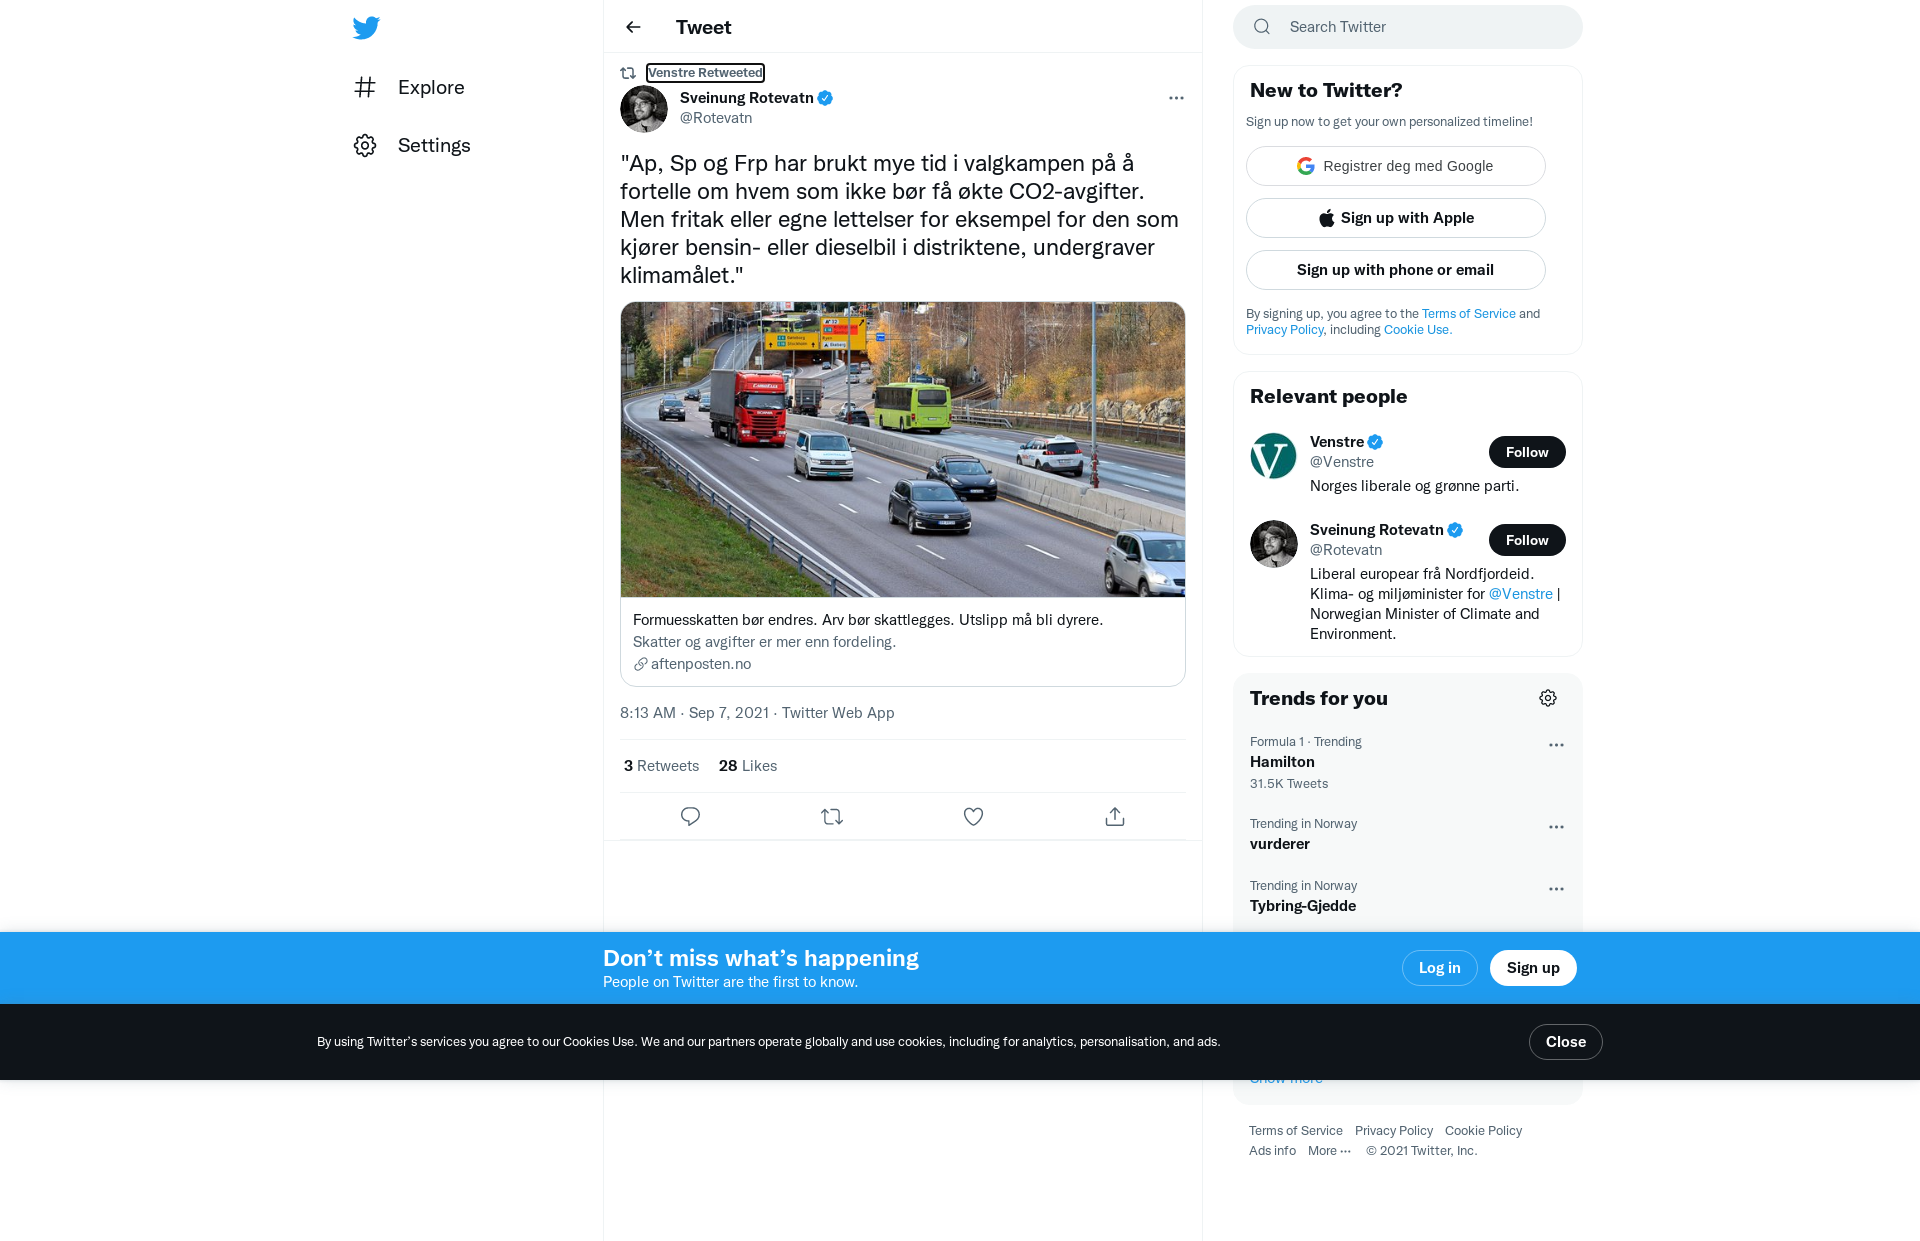
Task: Go back using the arrow icon
Action: [633, 27]
